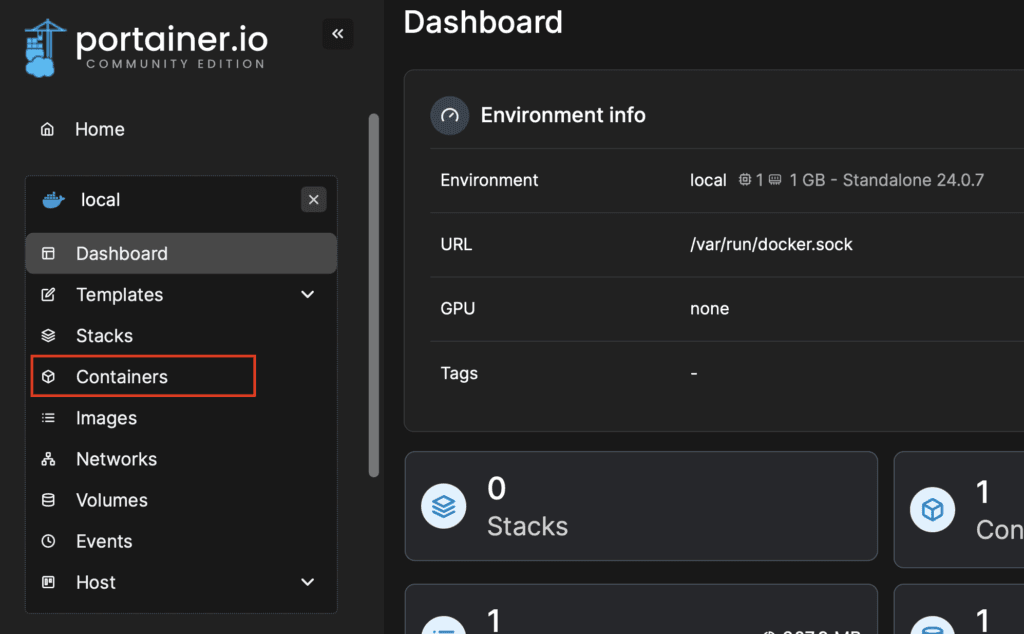Click the Containers cube icon in sidebar
1024x634 pixels.
[48, 377]
